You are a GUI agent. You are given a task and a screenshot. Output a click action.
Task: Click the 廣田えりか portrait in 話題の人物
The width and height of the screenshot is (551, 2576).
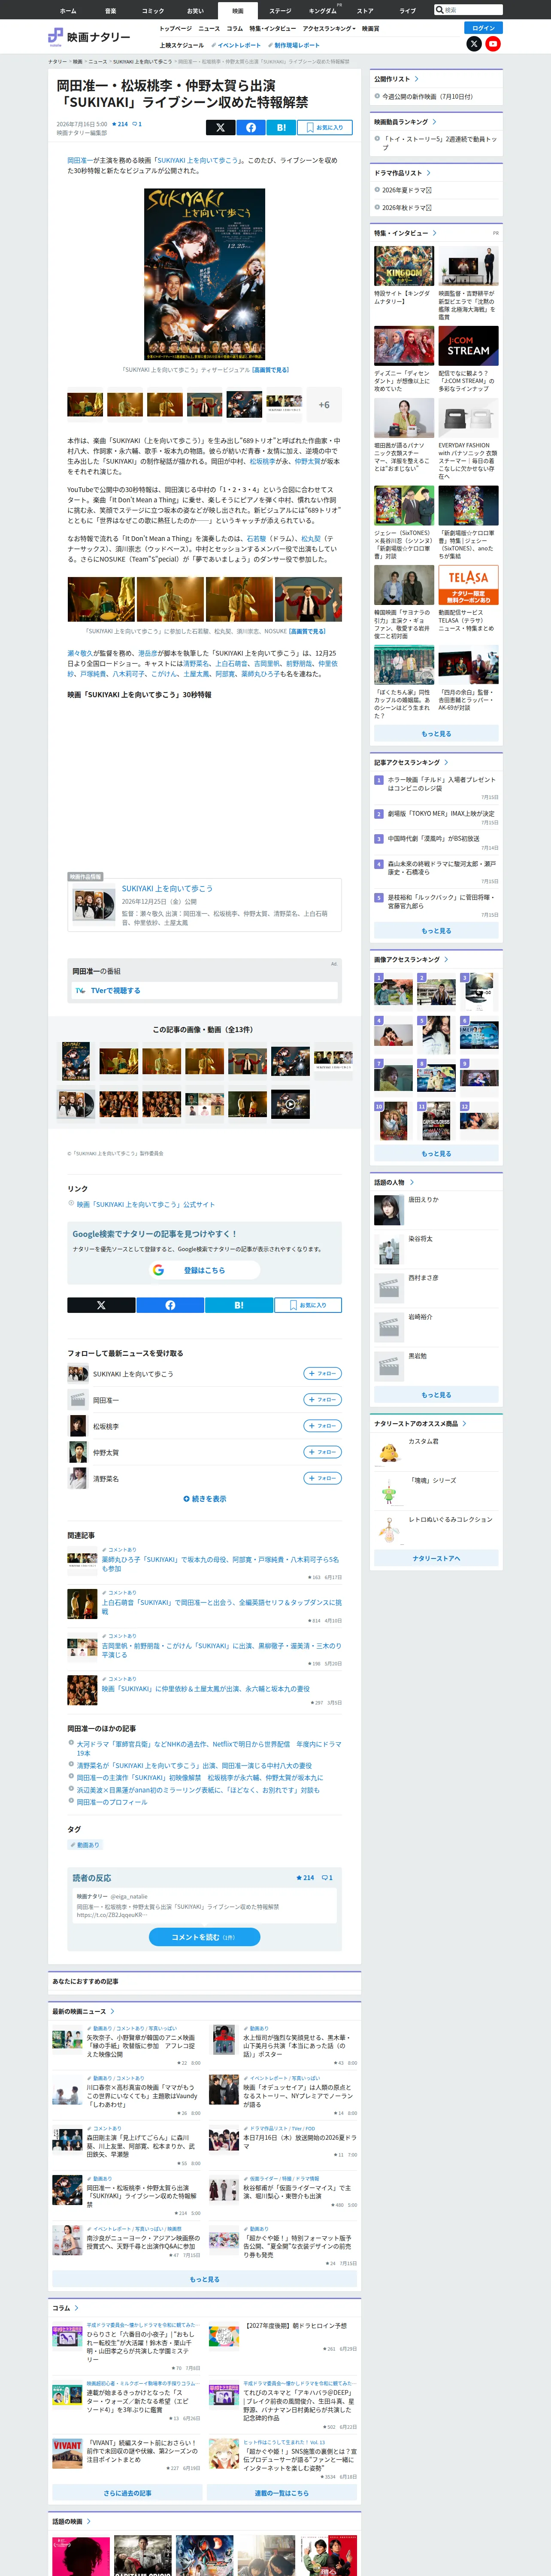point(388,1210)
